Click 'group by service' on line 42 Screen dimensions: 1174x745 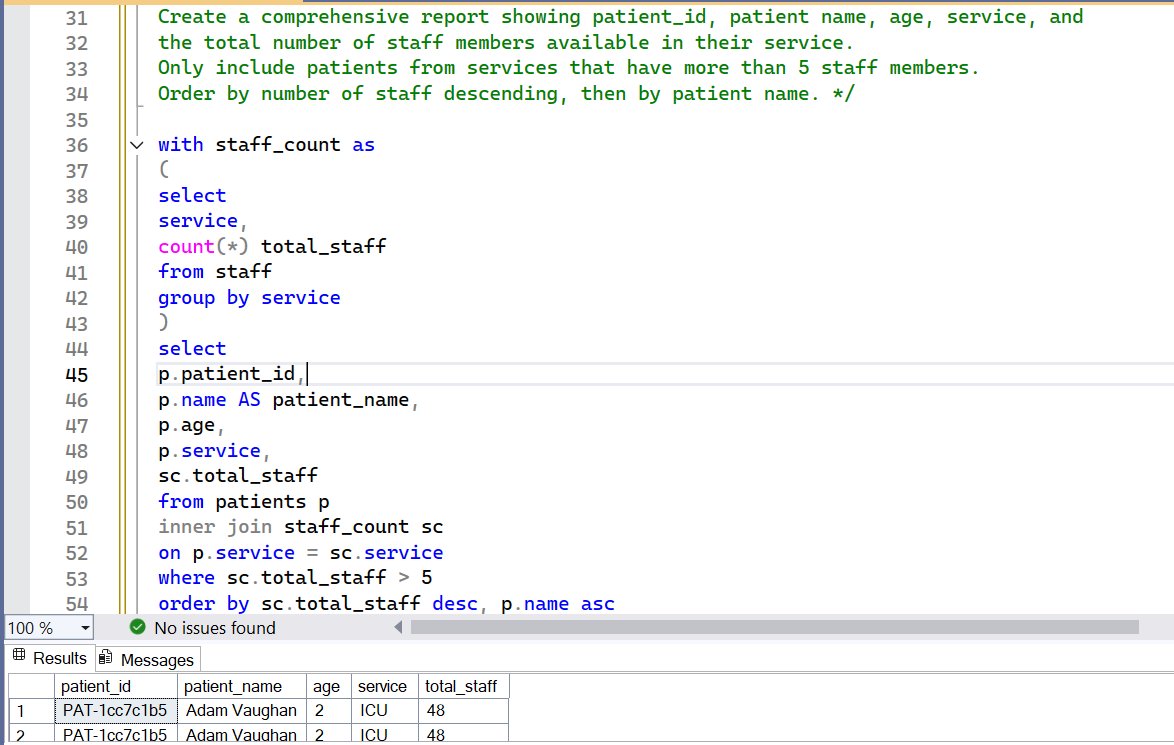click(x=249, y=298)
